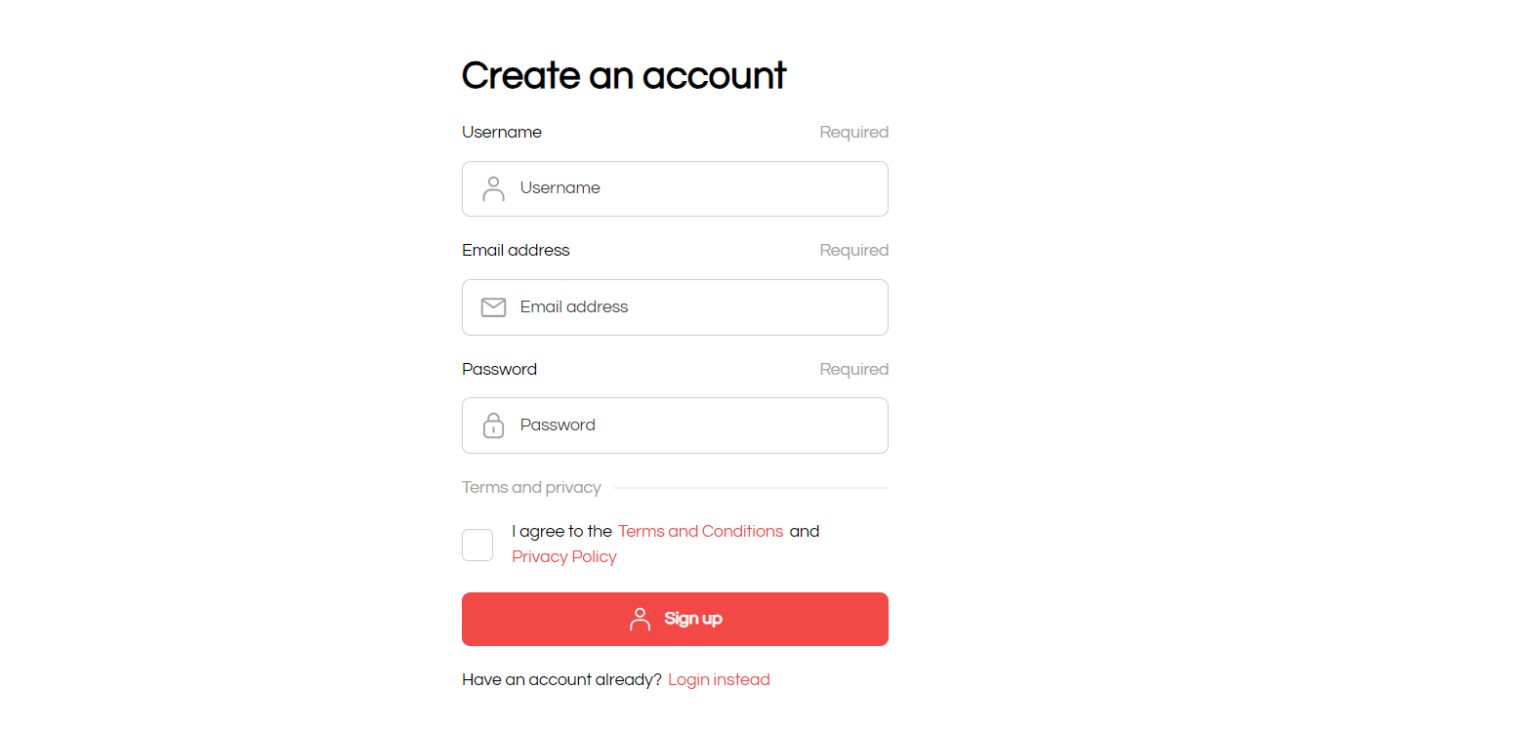Screen dimensions: 1536x729
Task: Click the lock icon in Password field
Action: (x=493, y=425)
